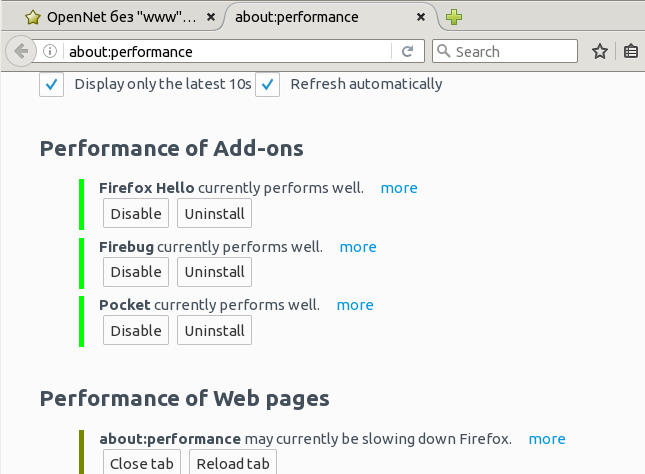Open a new tab with the plus icon
The width and height of the screenshot is (645, 474).
(454, 17)
